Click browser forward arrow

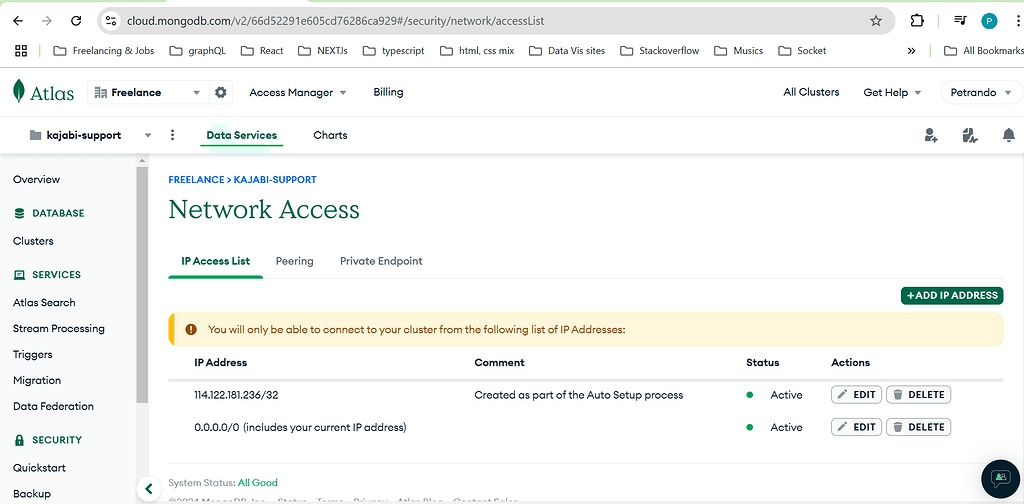(46, 21)
